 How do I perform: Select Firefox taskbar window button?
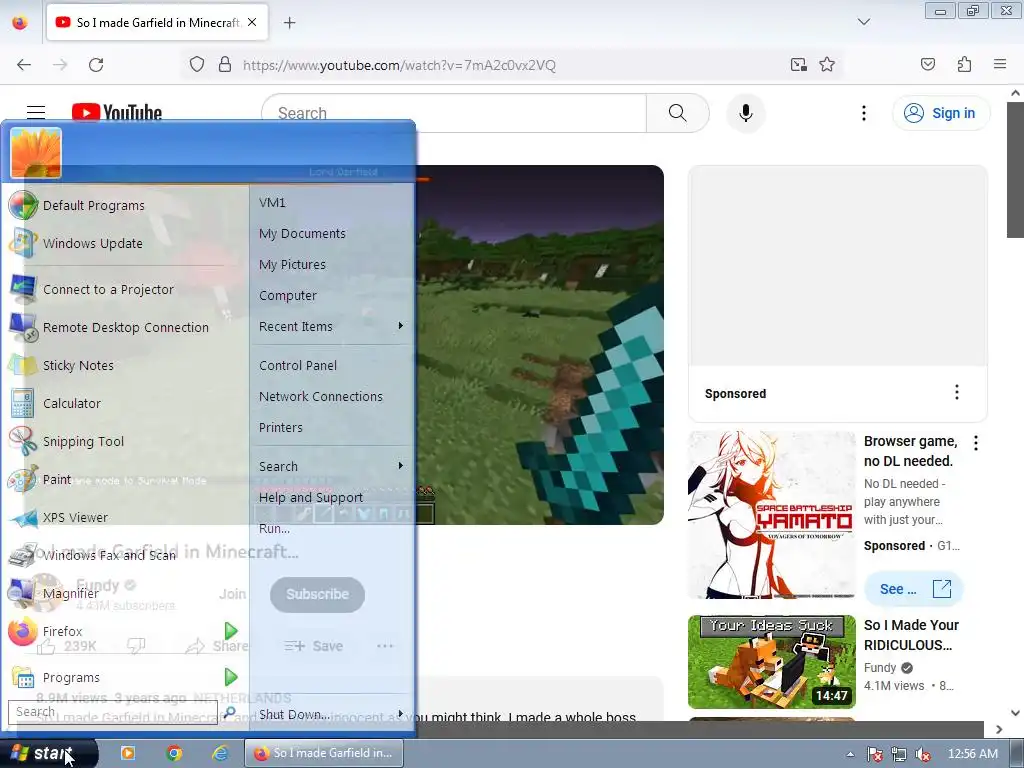click(x=324, y=753)
